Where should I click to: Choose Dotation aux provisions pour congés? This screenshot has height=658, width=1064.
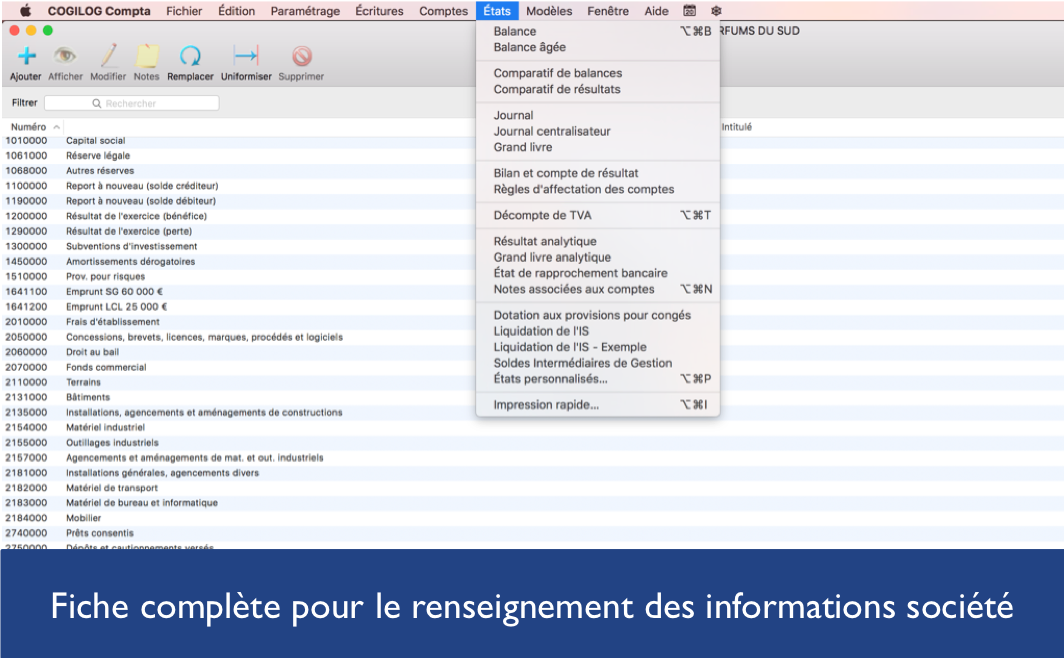click(x=598, y=315)
